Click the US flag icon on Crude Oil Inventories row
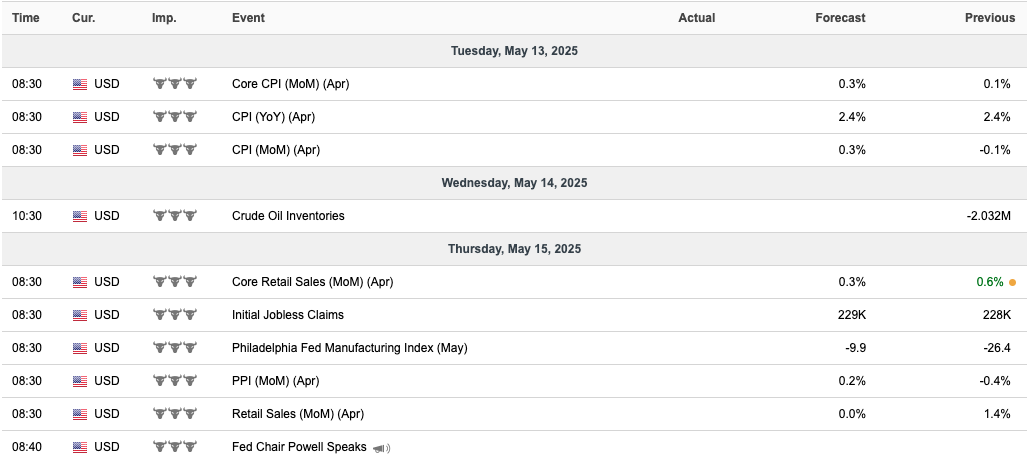The image size is (1028, 466). click(x=80, y=216)
